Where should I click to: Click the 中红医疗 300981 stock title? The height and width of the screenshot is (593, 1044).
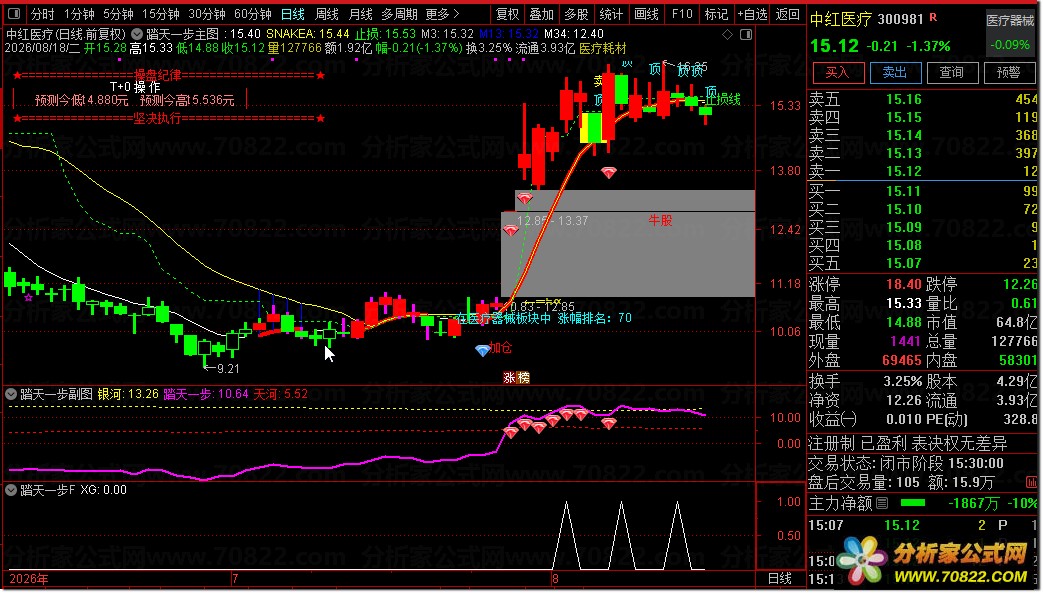868,19
